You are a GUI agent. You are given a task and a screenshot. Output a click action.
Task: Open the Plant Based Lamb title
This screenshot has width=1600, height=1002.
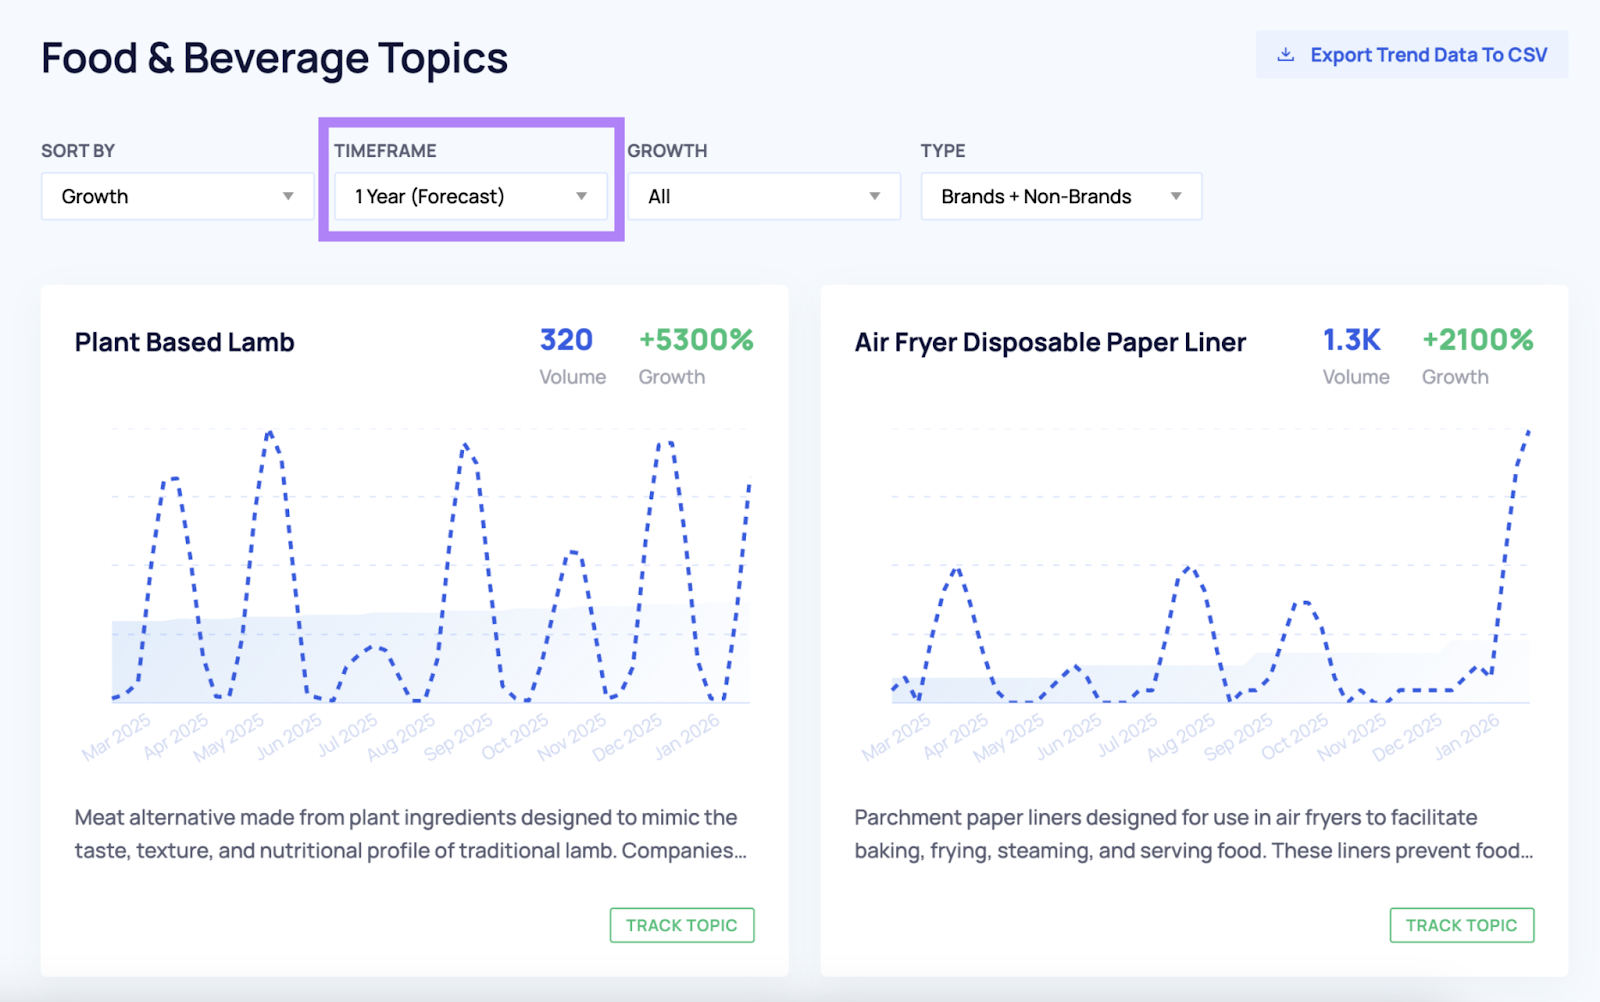[185, 342]
